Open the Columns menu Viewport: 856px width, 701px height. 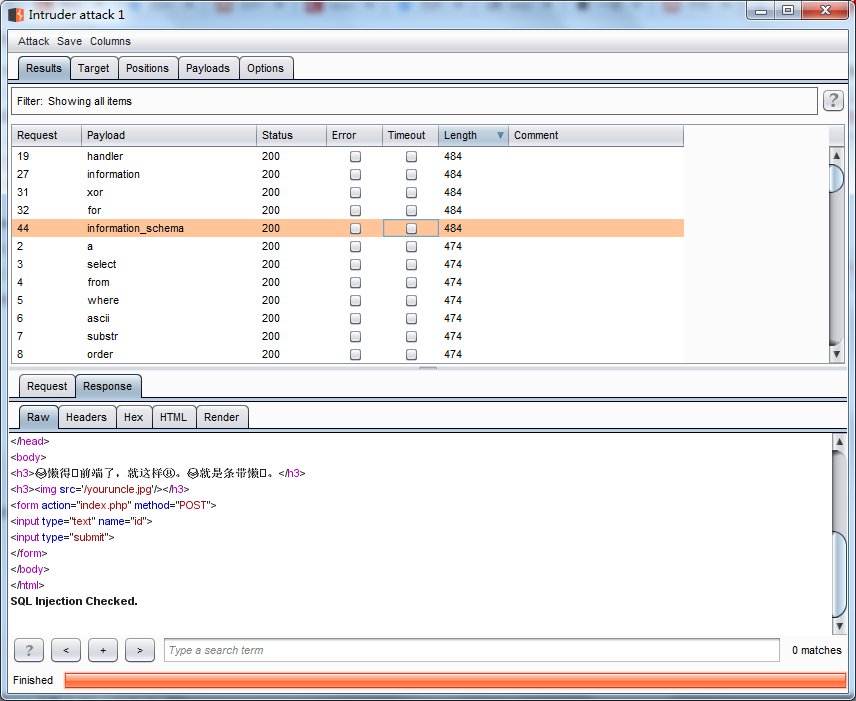[110, 41]
